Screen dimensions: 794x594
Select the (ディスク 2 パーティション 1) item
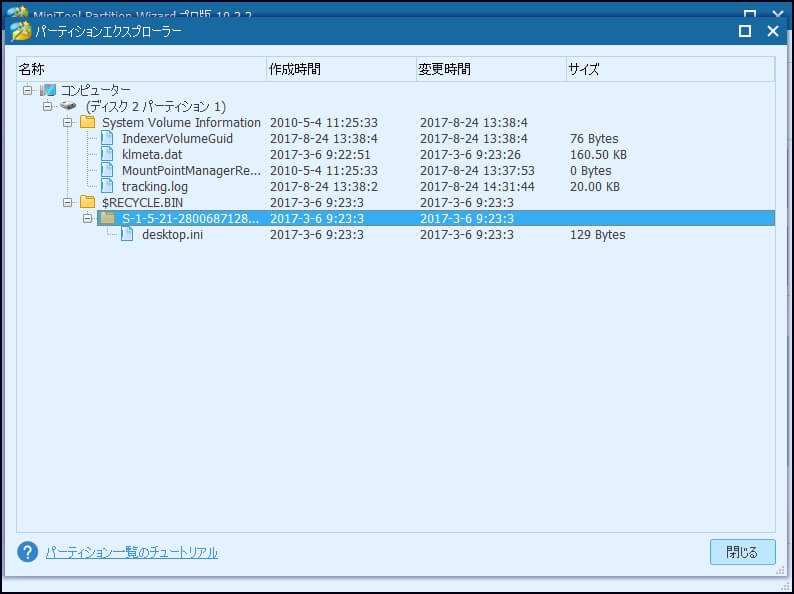pyautogui.click(x=155, y=106)
